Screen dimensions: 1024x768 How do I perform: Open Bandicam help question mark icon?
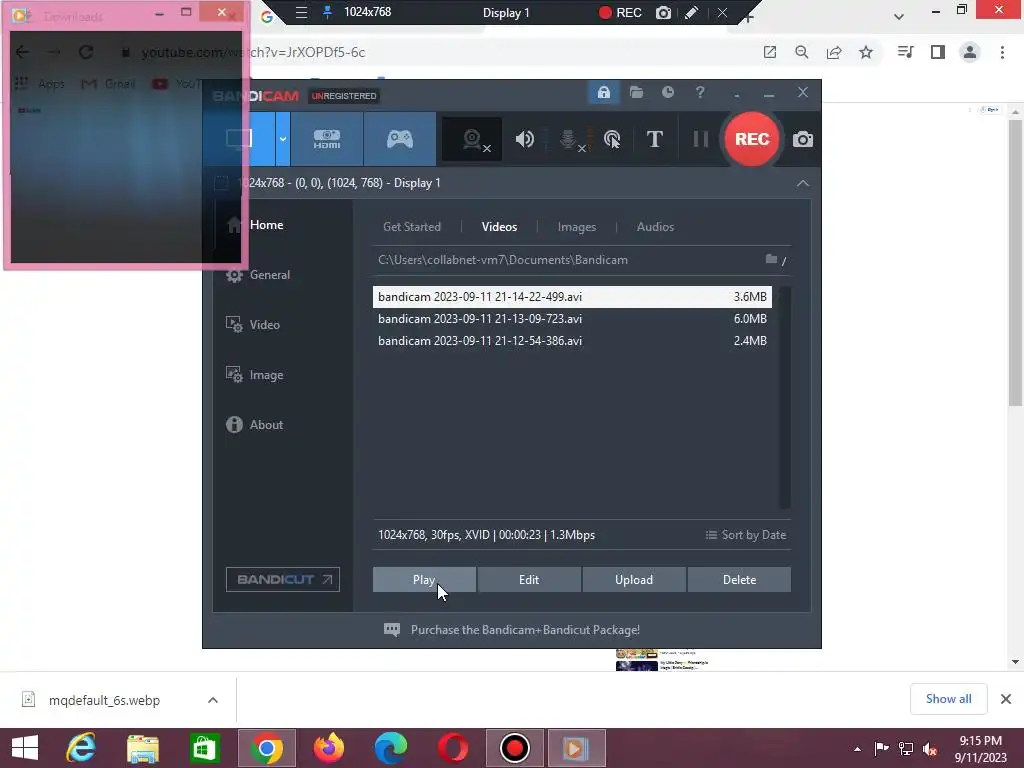click(x=699, y=93)
